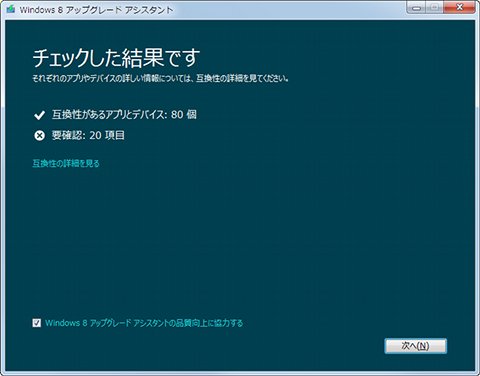Close the Windows 8 Upgrade Assistant window

[459, 8]
